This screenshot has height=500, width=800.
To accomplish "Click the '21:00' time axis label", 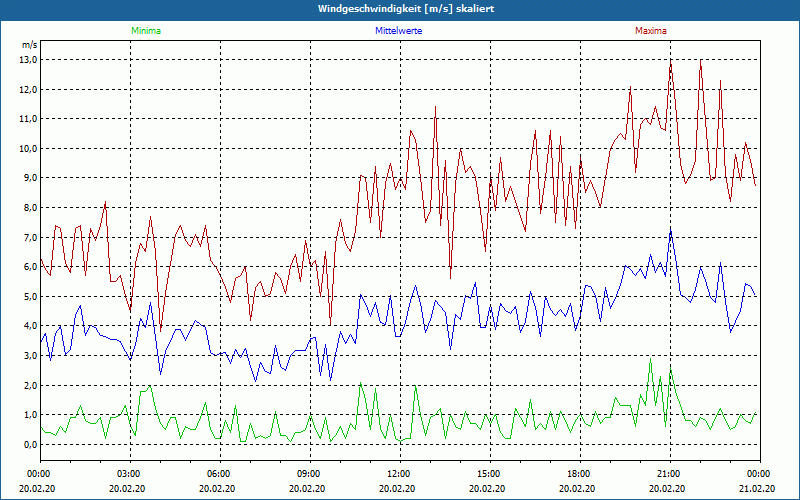I will (x=667, y=474).
